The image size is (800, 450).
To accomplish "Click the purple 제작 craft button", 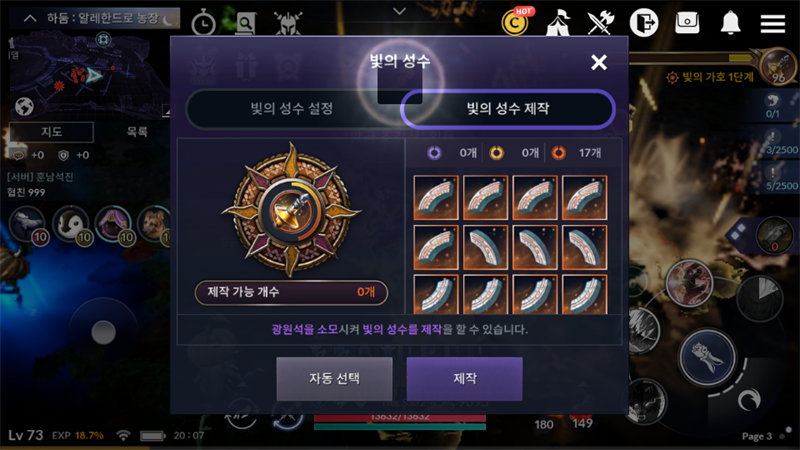I will point(464,379).
